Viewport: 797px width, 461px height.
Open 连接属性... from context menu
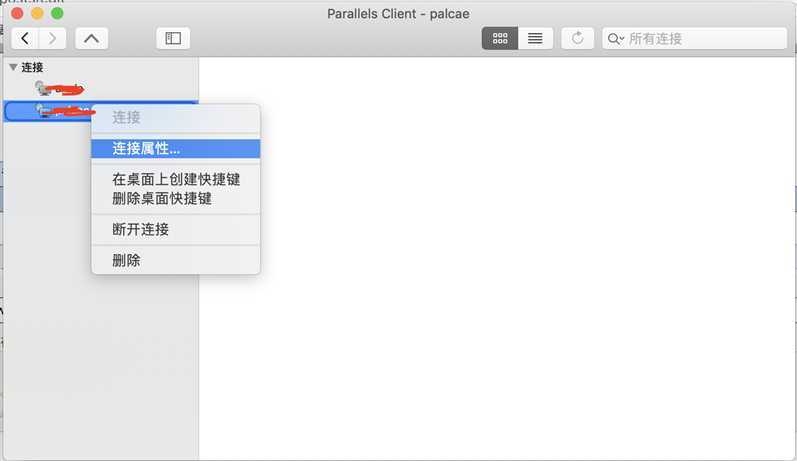click(x=175, y=148)
